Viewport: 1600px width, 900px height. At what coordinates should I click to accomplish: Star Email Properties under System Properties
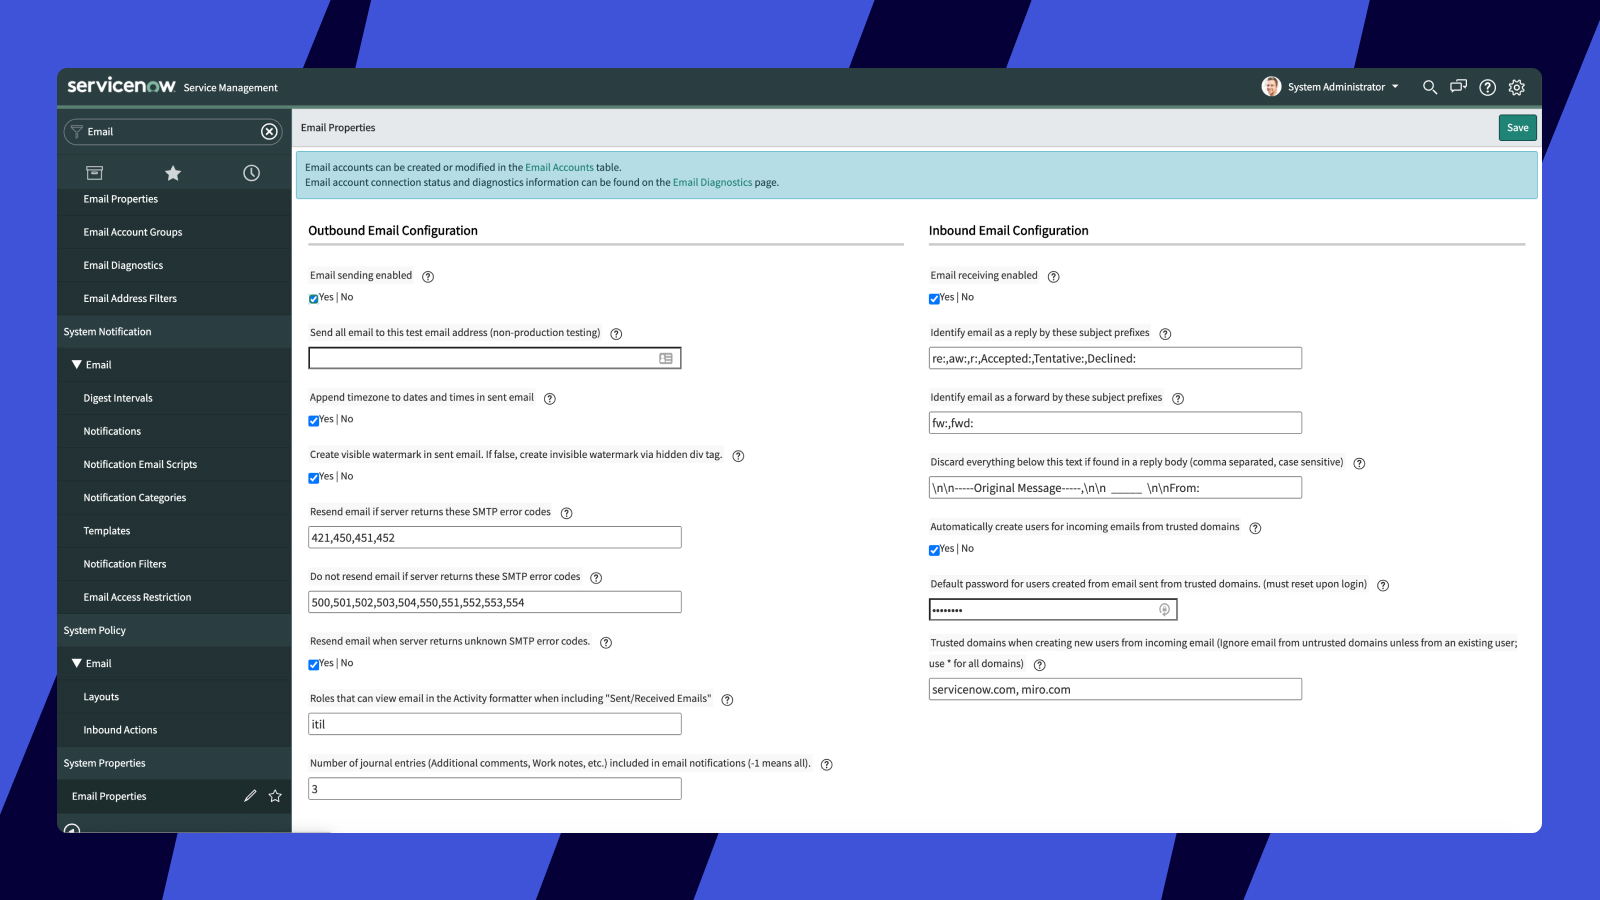(x=274, y=796)
